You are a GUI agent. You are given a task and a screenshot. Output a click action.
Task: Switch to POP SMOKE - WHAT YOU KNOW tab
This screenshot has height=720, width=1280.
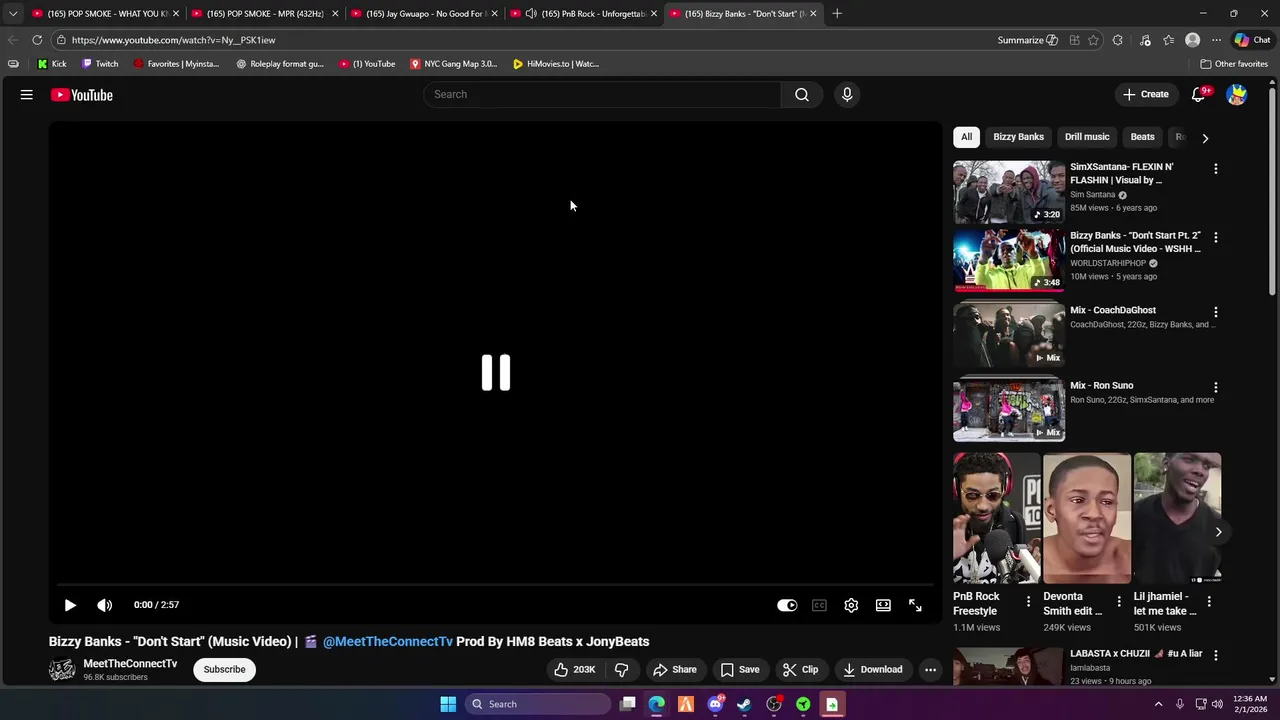point(105,14)
